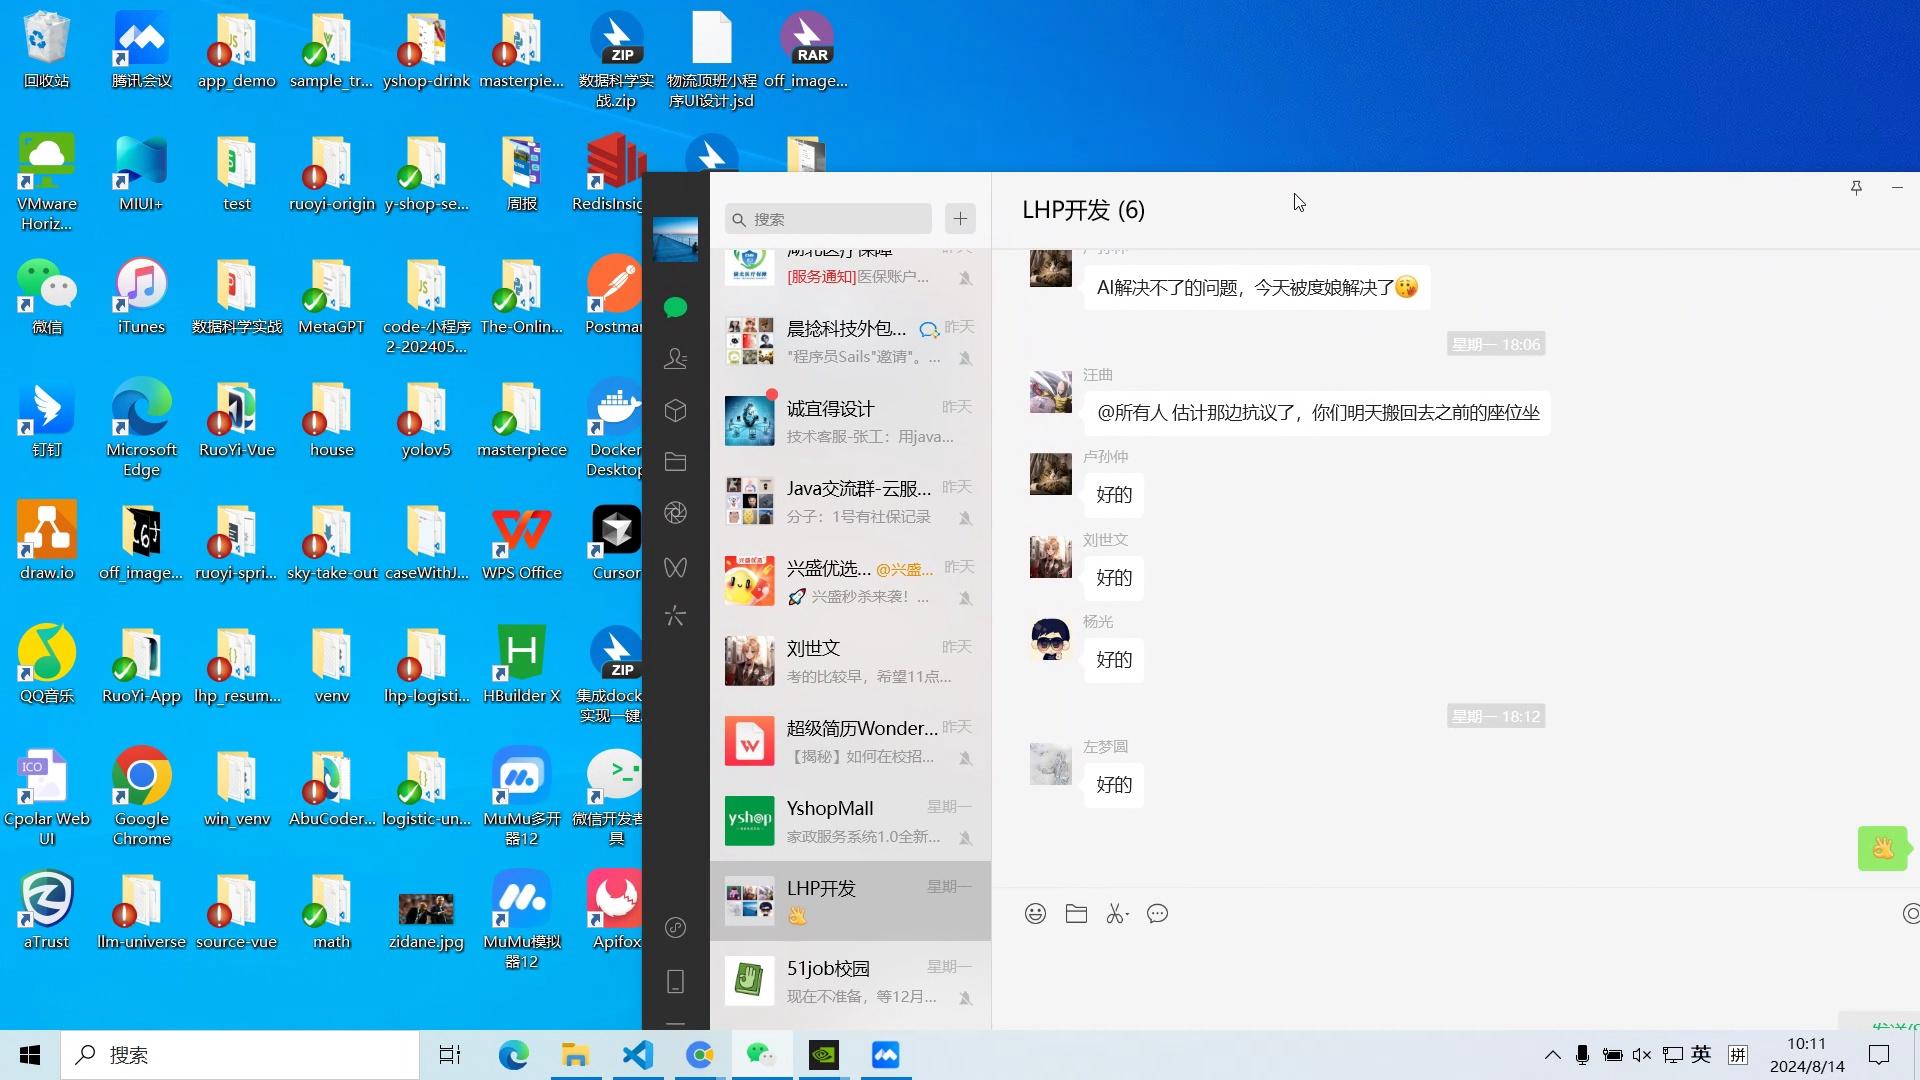Click the LHP开发 (6) chat title
1920x1080 pixels.
click(x=1083, y=210)
